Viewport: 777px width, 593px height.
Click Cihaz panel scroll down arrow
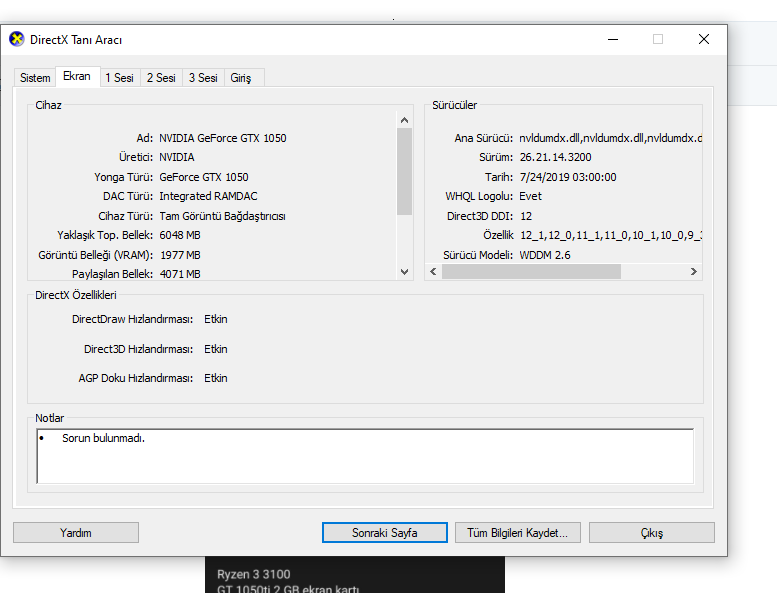coord(404,271)
